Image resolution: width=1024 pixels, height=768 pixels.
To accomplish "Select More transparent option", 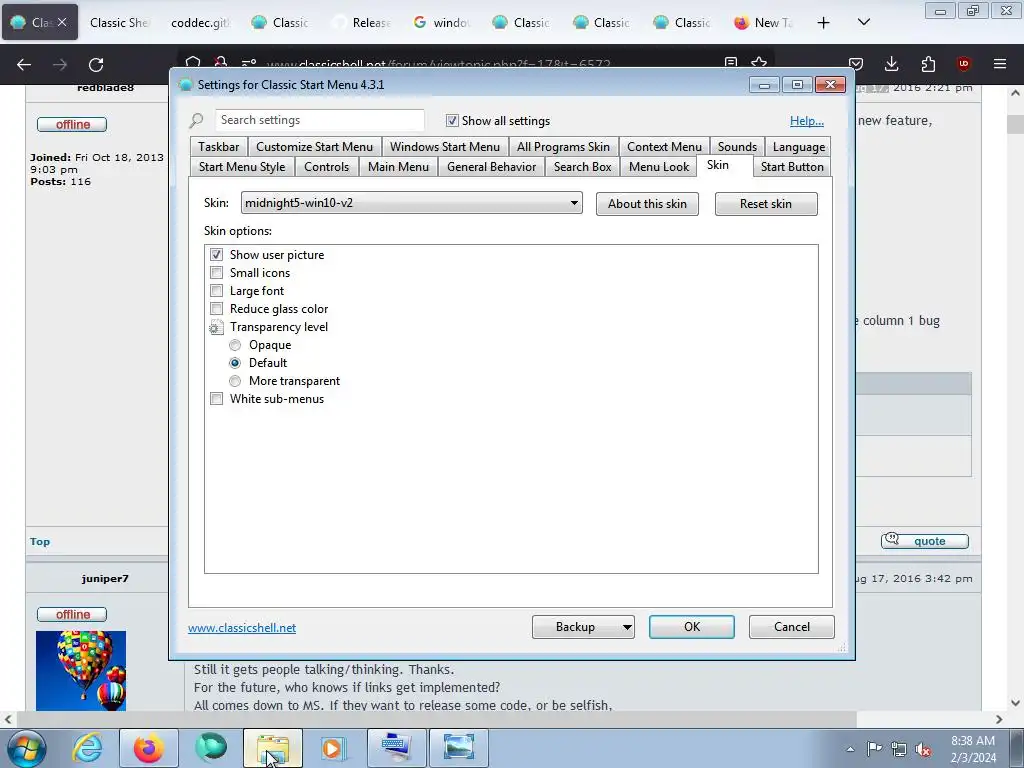I will [x=235, y=381].
